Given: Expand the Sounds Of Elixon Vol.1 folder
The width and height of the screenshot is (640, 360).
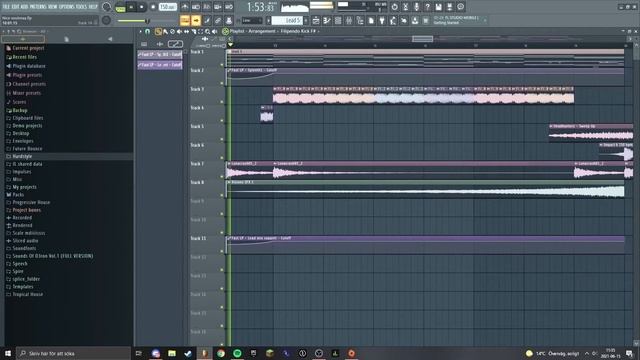Looking at the screenshot, I should [x=53, y=256].
